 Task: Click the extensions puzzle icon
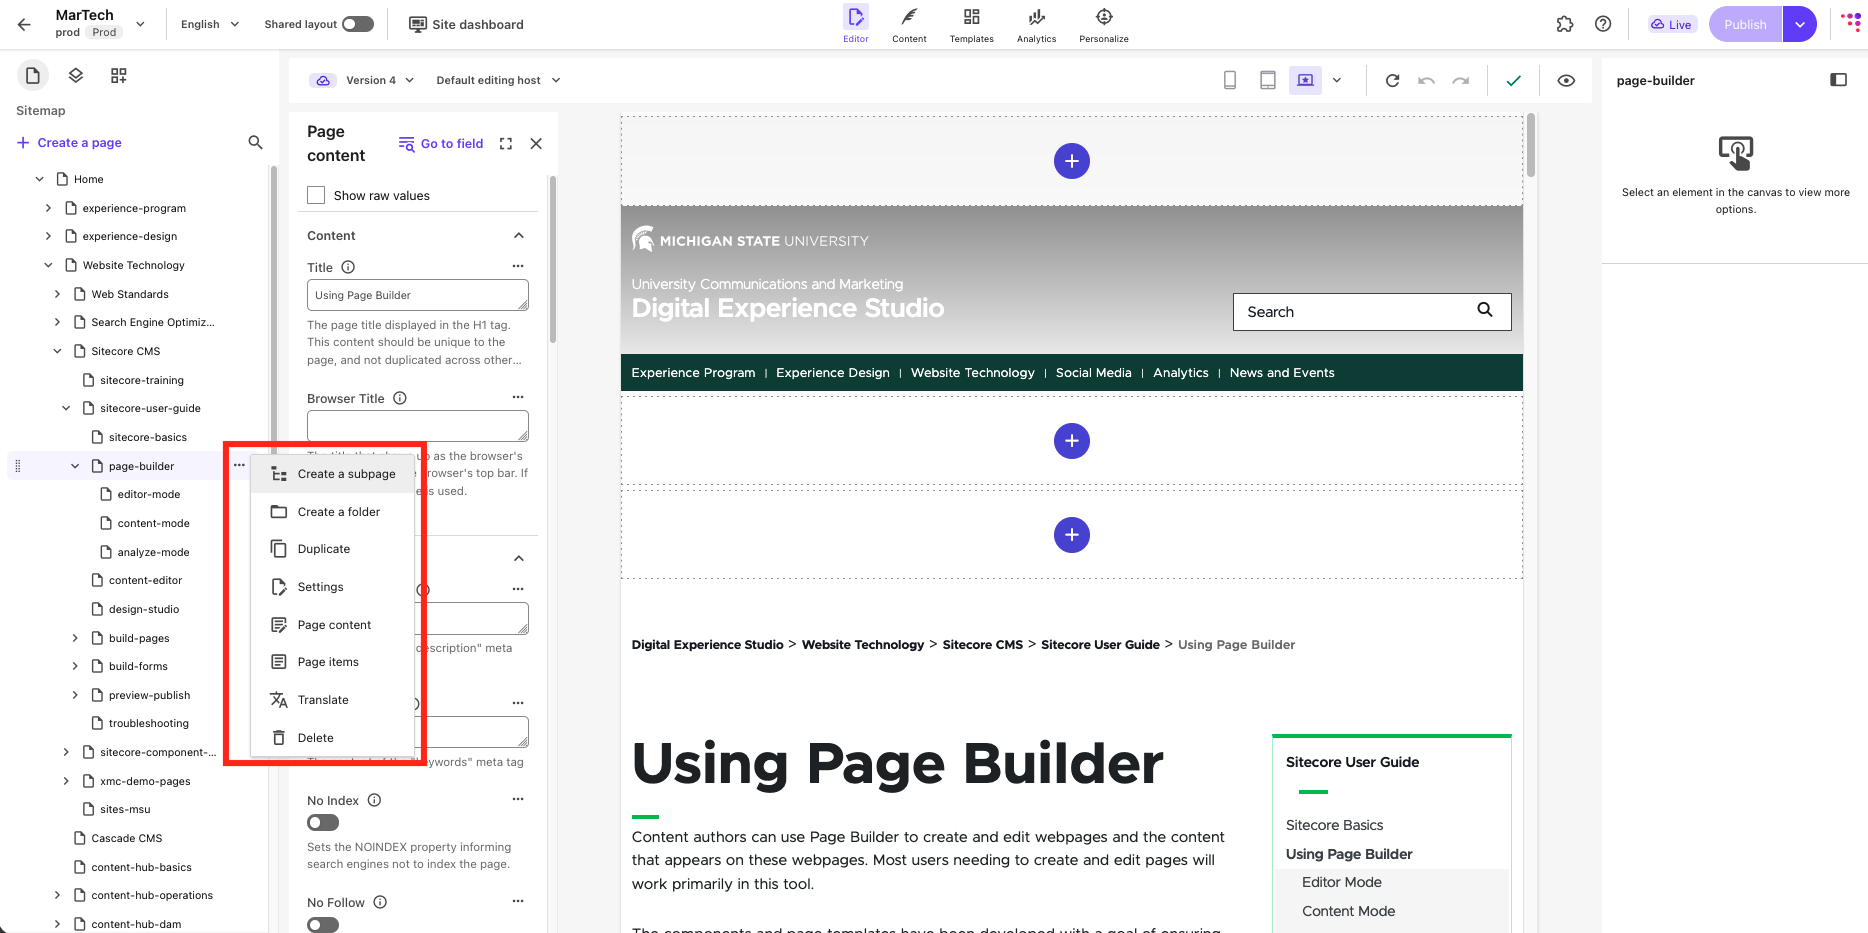click(1565, 24)
